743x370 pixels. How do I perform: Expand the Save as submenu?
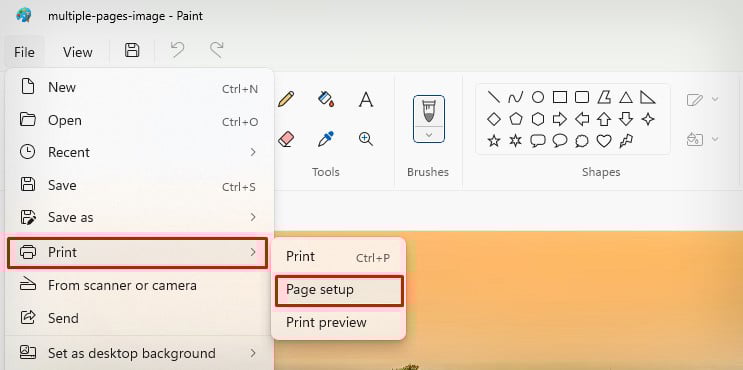[139, 217]
